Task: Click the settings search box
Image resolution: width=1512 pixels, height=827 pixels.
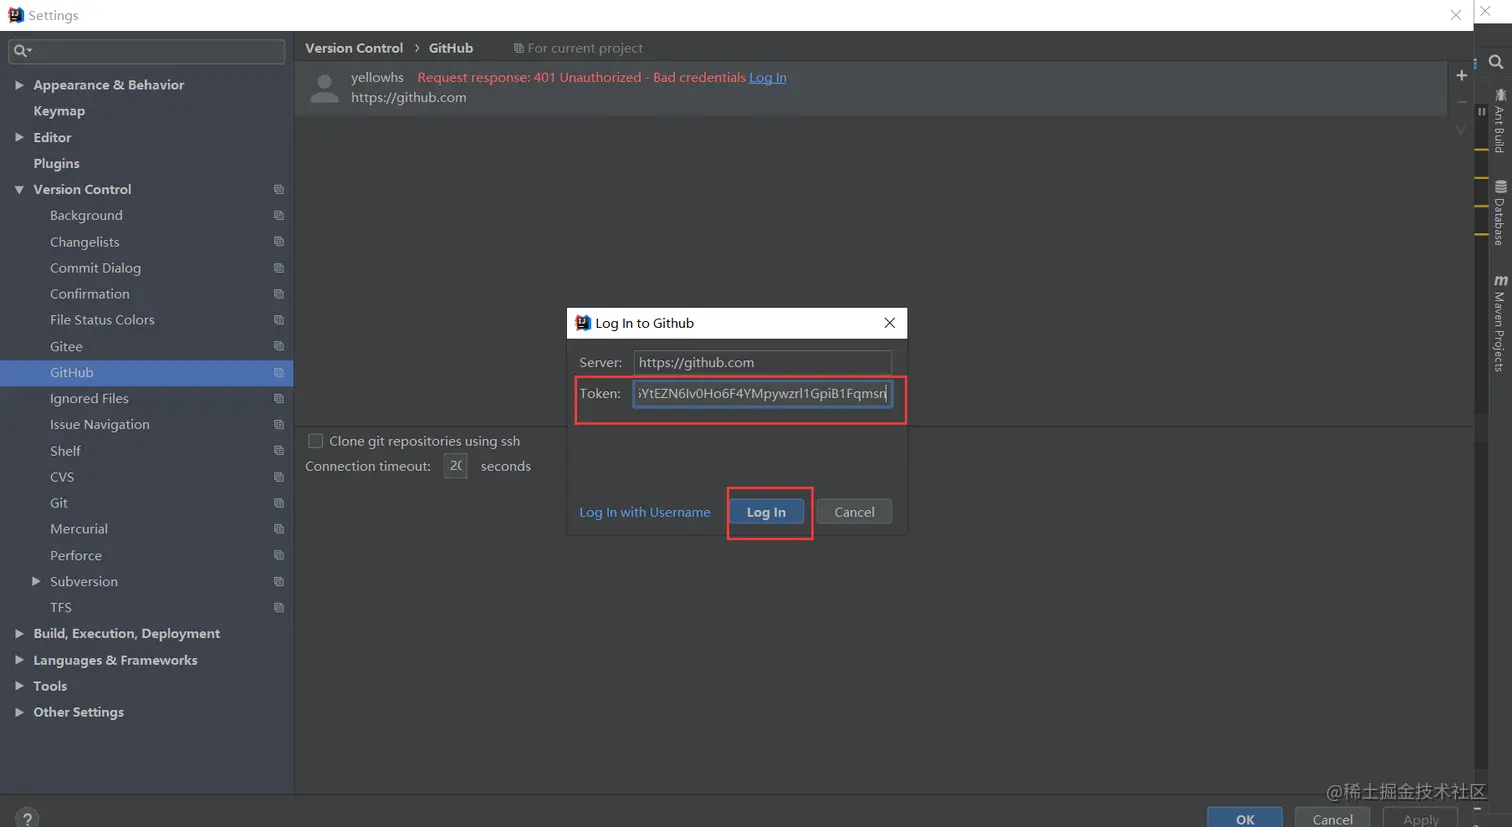Action: point(147,51)
